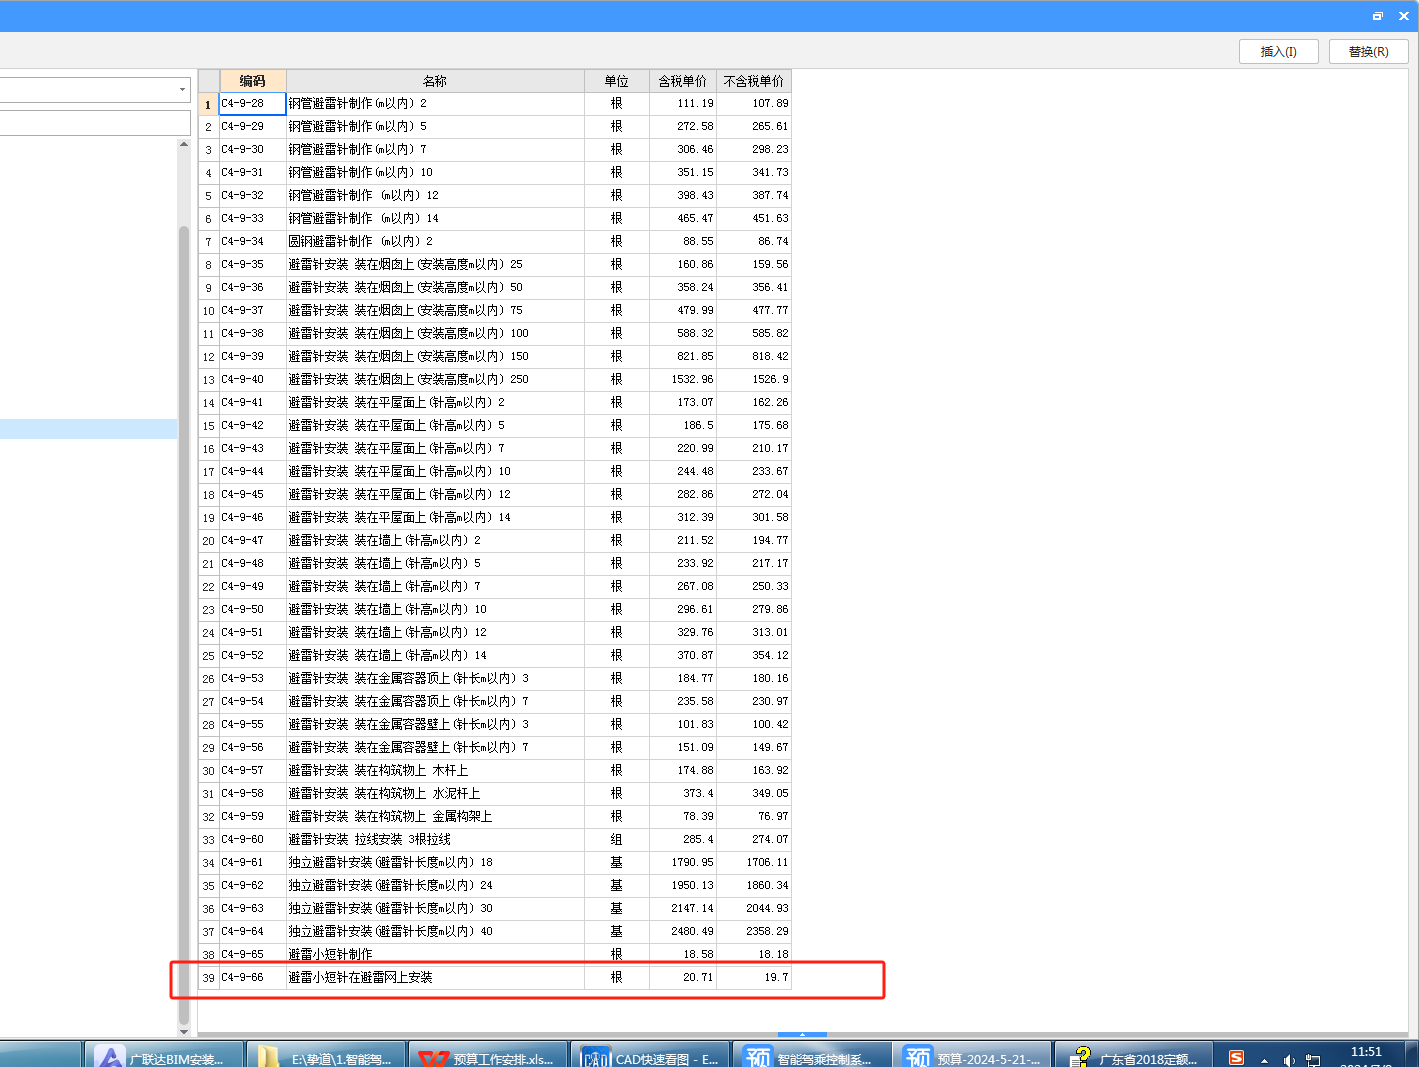Click the volume speaker tray icon
Viewport: 1419px width, 1067px height.
click(1288, 1060)
